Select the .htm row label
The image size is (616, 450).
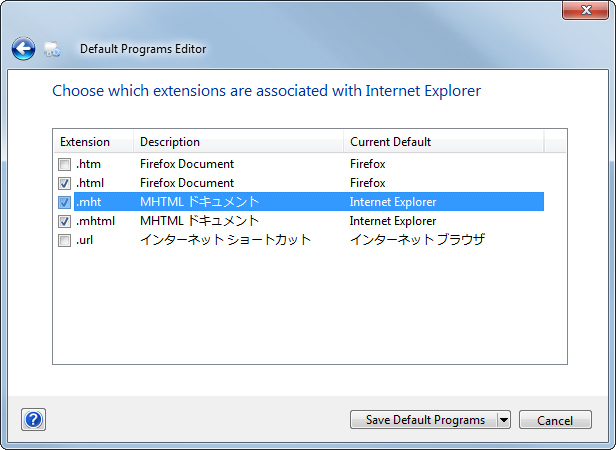coord(88,164)
